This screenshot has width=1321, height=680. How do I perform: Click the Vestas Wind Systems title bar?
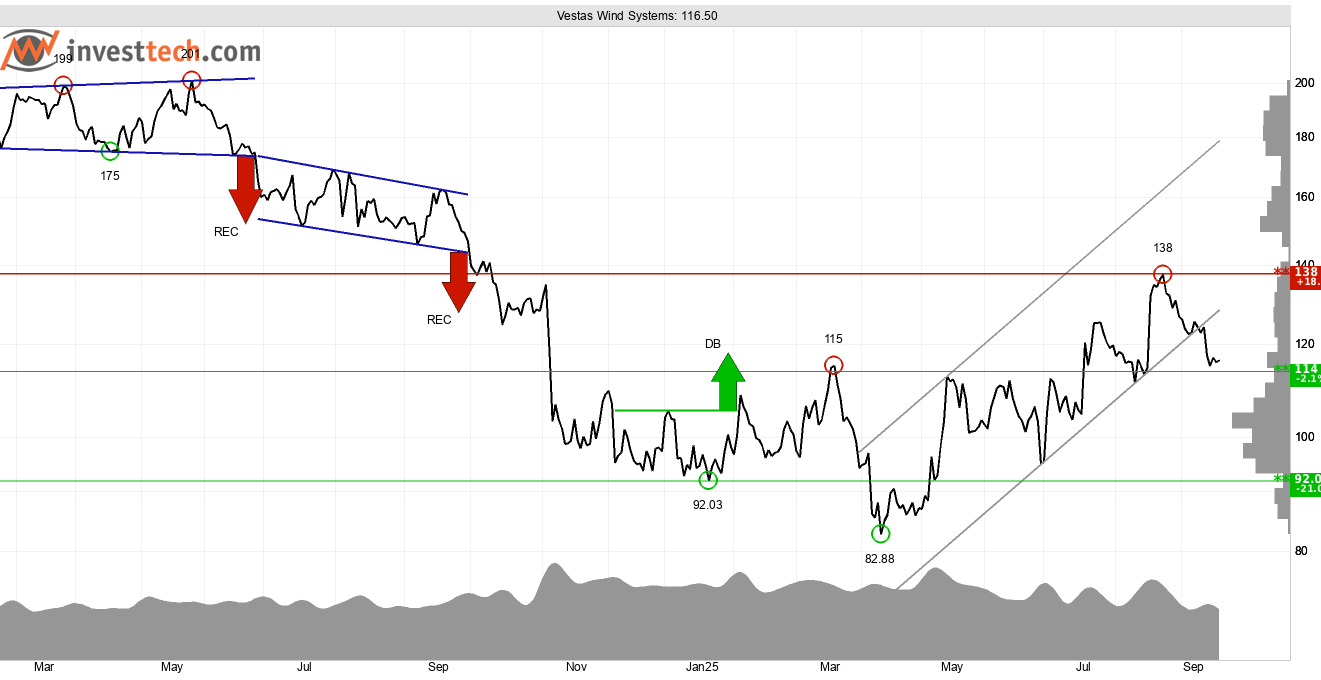(x=637, y=16)
